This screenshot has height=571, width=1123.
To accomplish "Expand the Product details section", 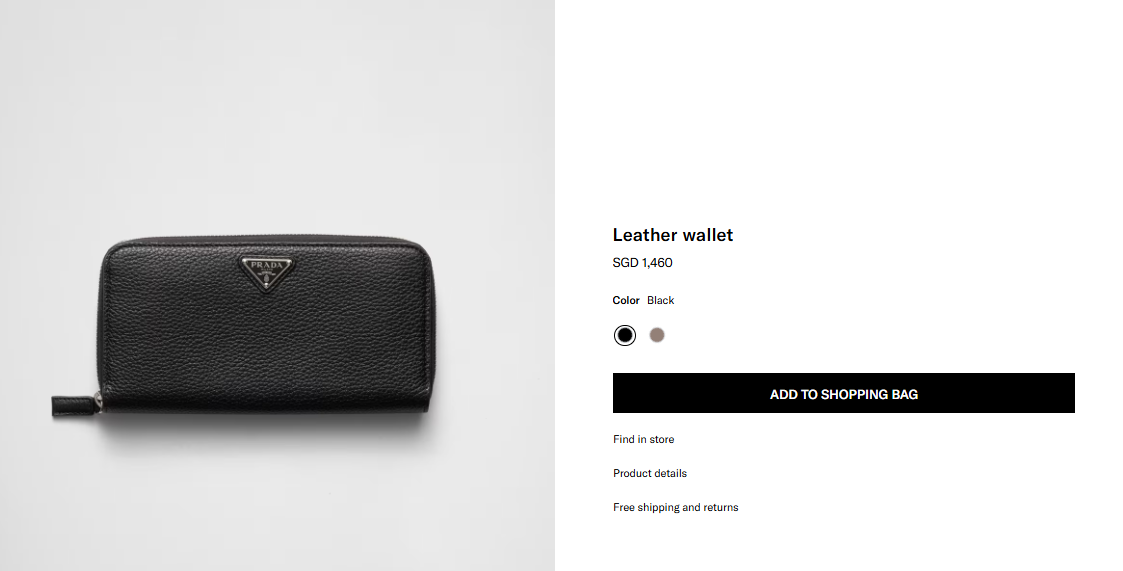I will pyautogui.click(x=650, y=473).
